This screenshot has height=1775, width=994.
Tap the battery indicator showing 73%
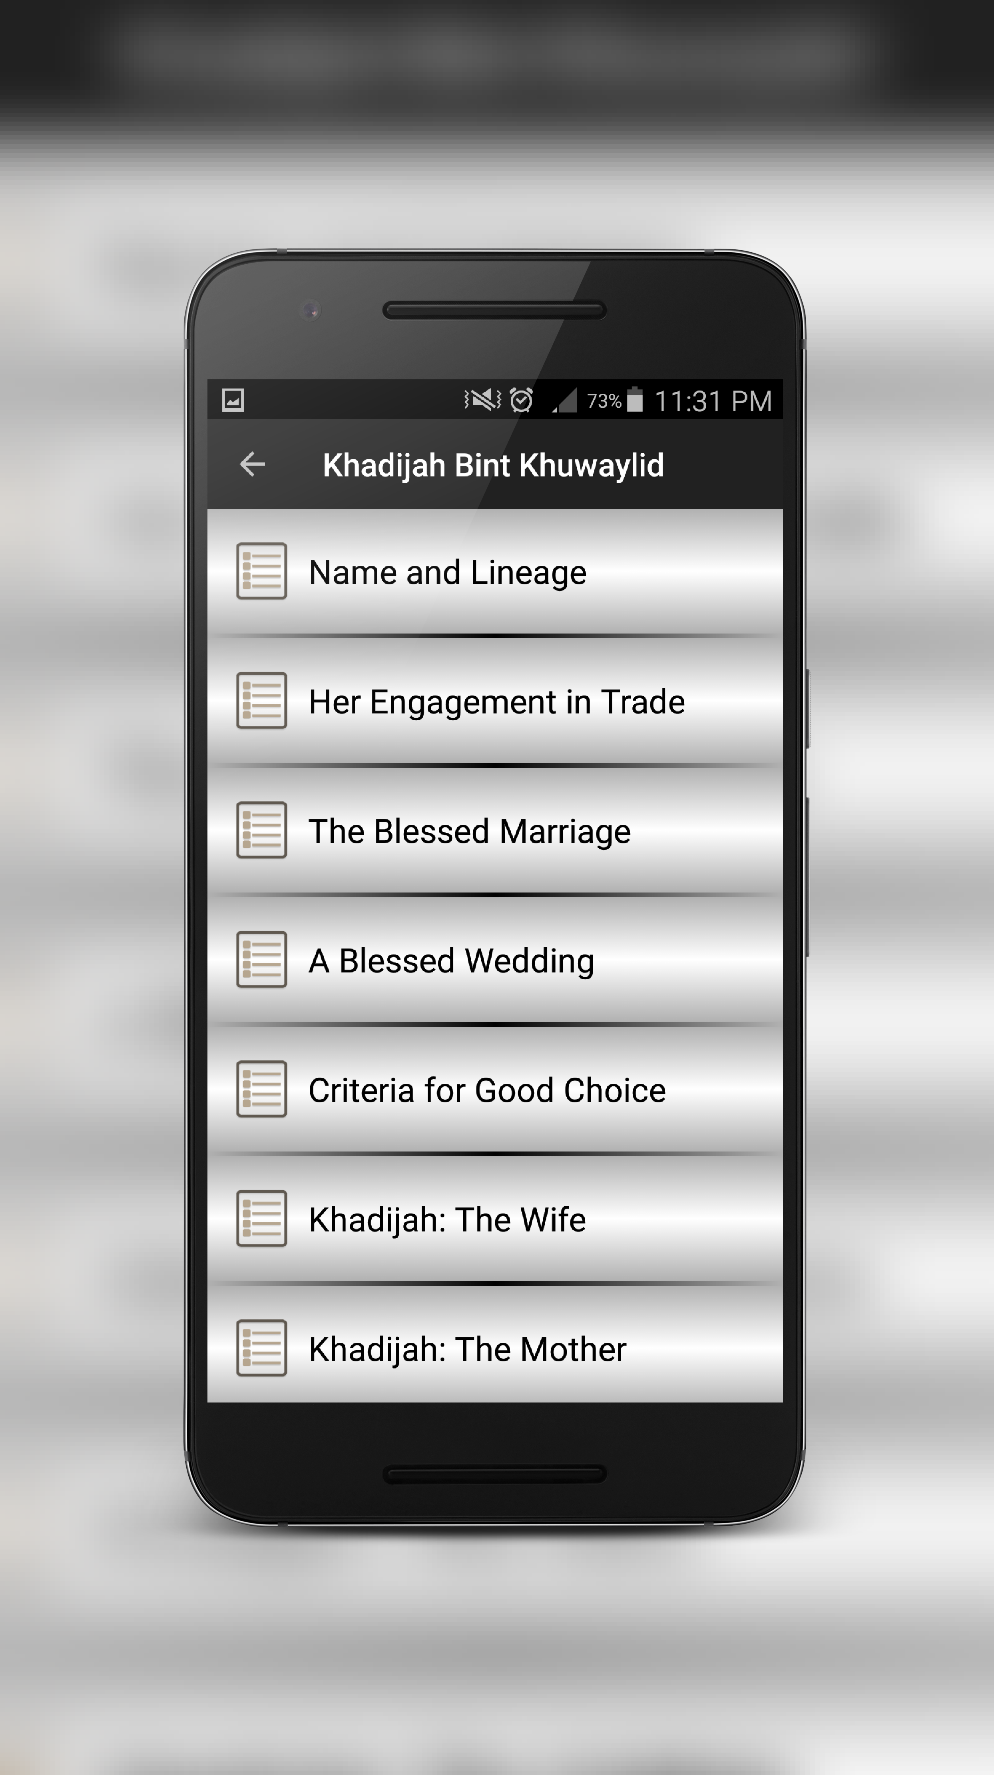click(634, 400)
